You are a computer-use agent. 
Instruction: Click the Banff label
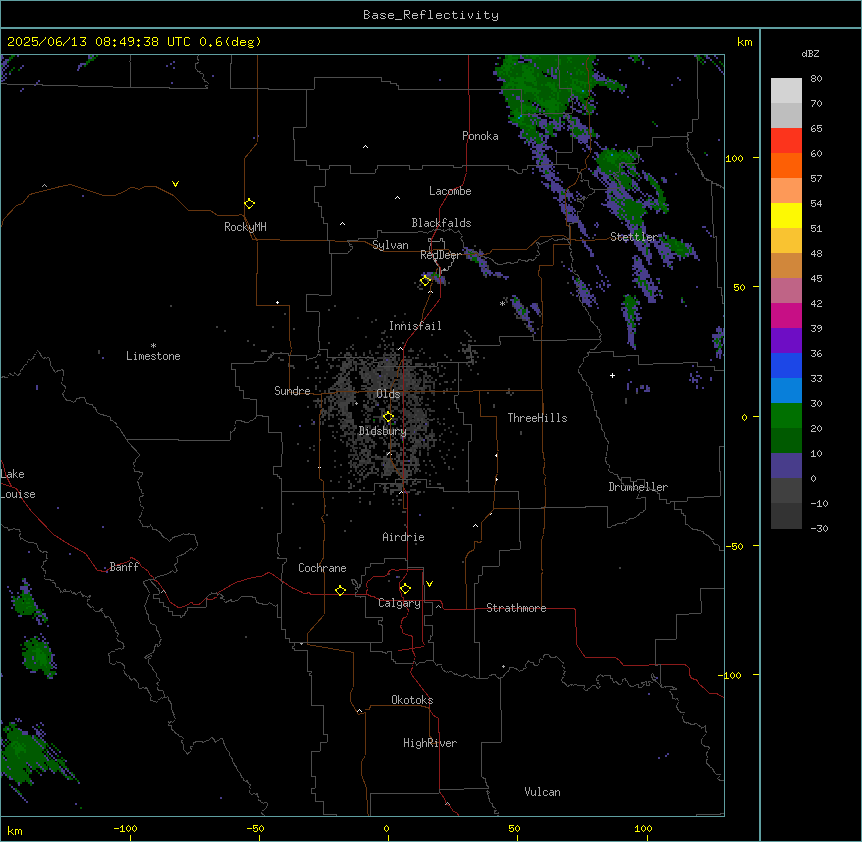tap(124, 567)
